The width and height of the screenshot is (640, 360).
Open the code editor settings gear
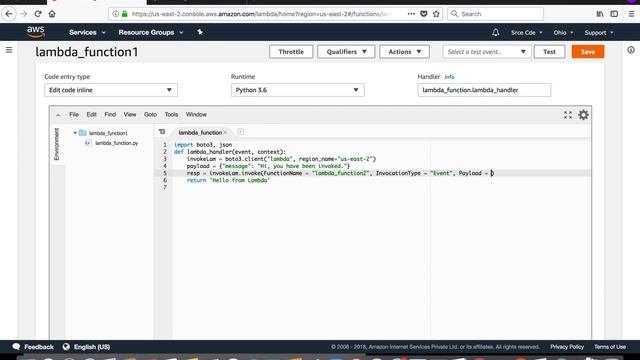584,115
